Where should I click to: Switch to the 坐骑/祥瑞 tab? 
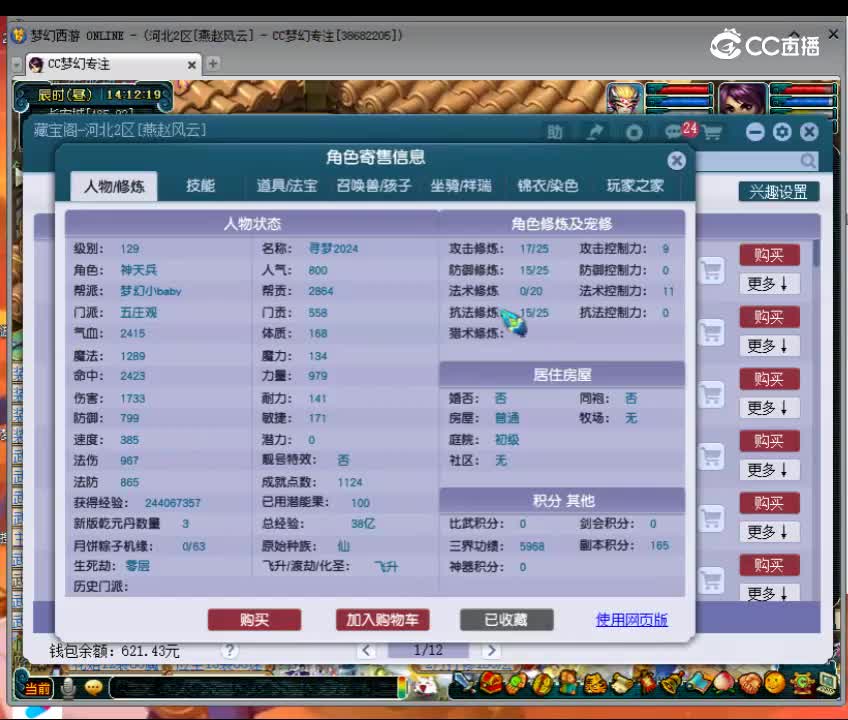click(461, 186)
